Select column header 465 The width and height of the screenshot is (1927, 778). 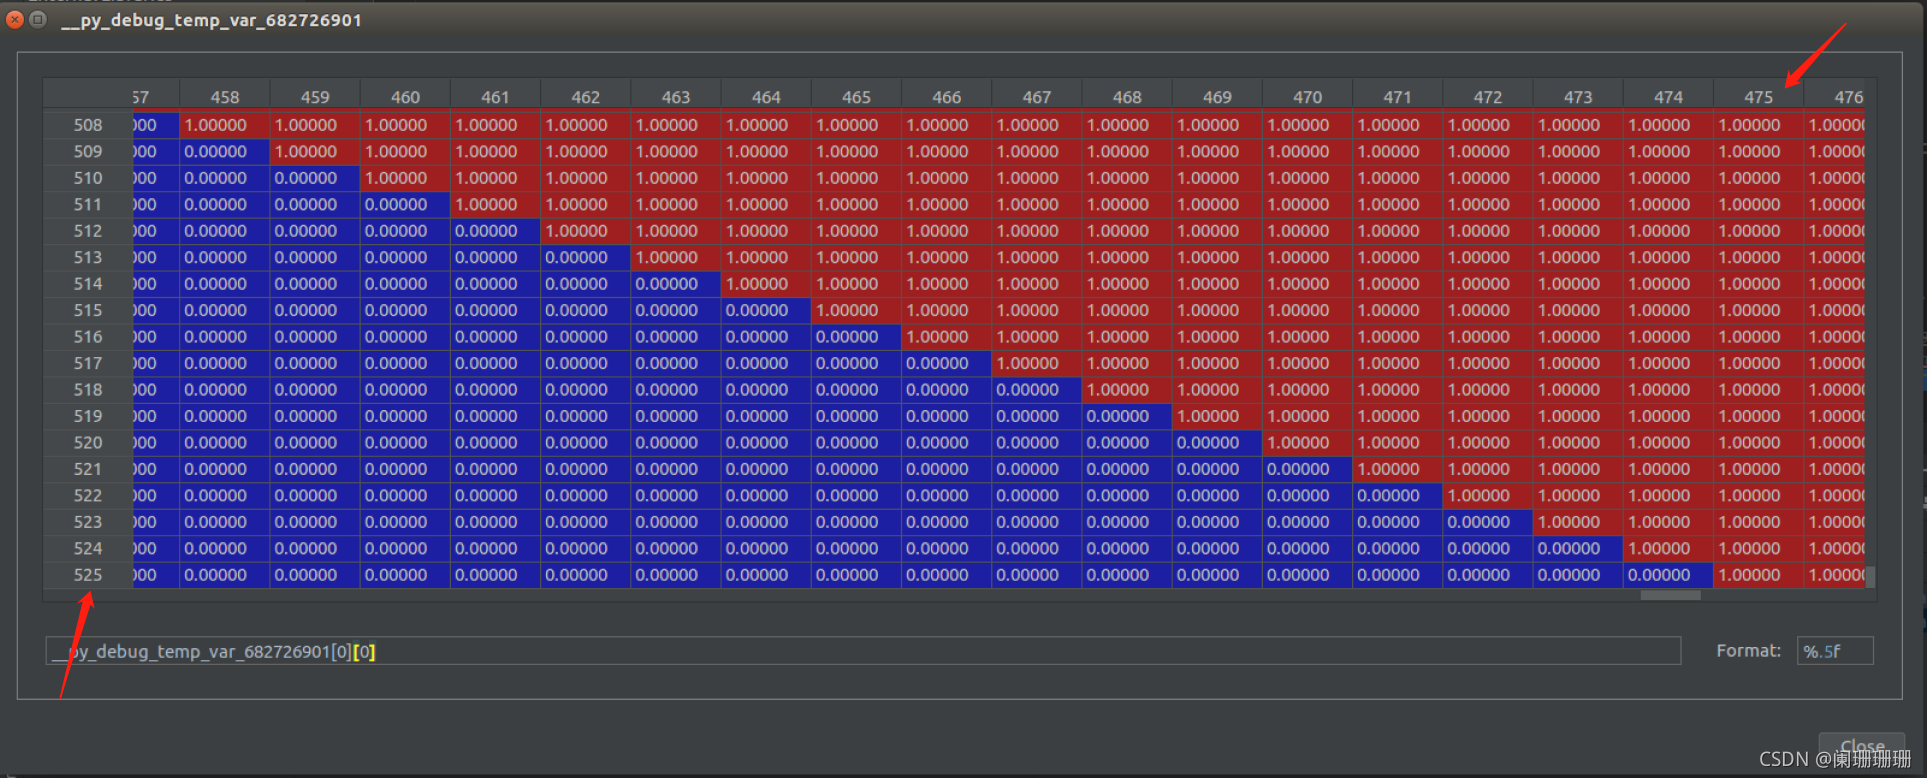click(x=856, y=97)
